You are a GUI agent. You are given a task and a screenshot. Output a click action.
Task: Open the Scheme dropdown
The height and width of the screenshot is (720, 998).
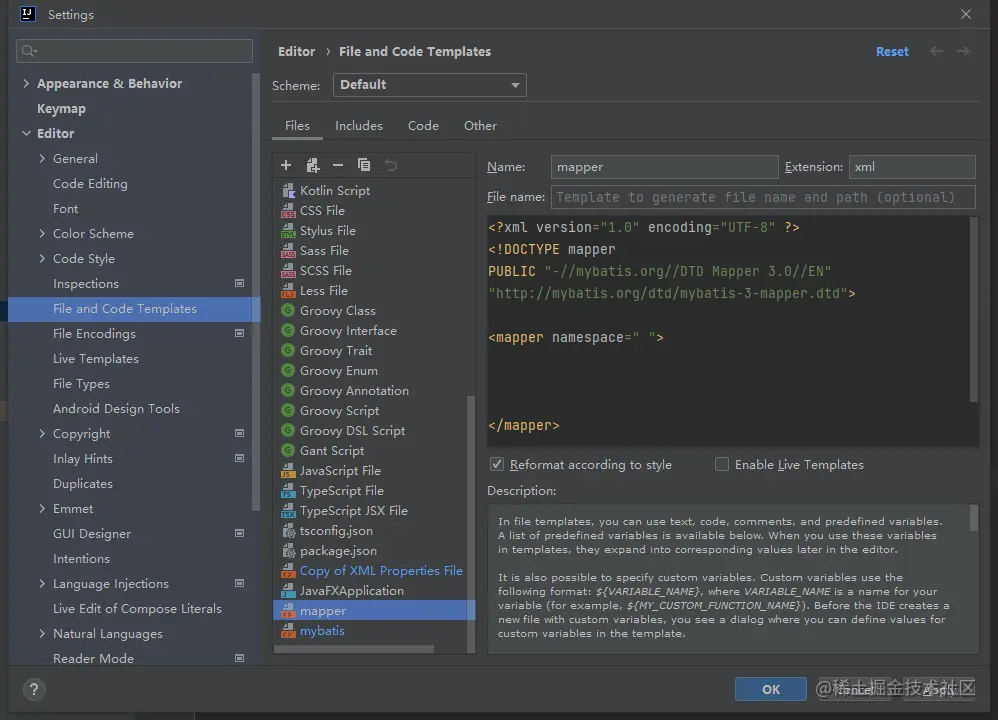point(430,85)
